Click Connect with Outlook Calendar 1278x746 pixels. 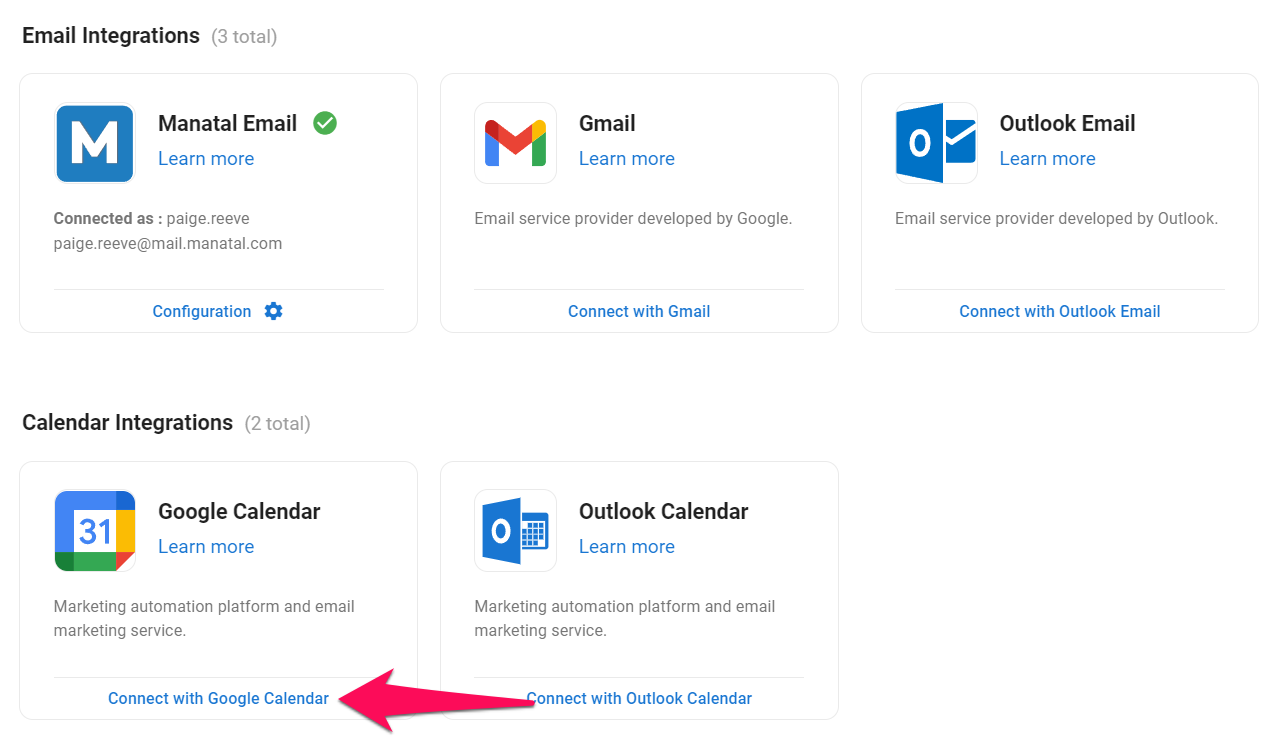point(639,698)
